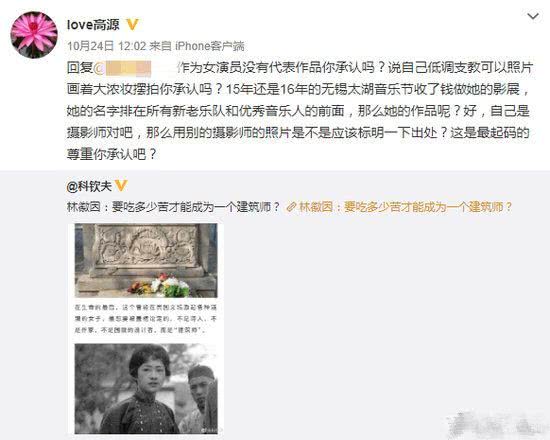Click the flower bouquet on the tomb
The width and height of the screenshot is (550, 440).
click(160, 285)
